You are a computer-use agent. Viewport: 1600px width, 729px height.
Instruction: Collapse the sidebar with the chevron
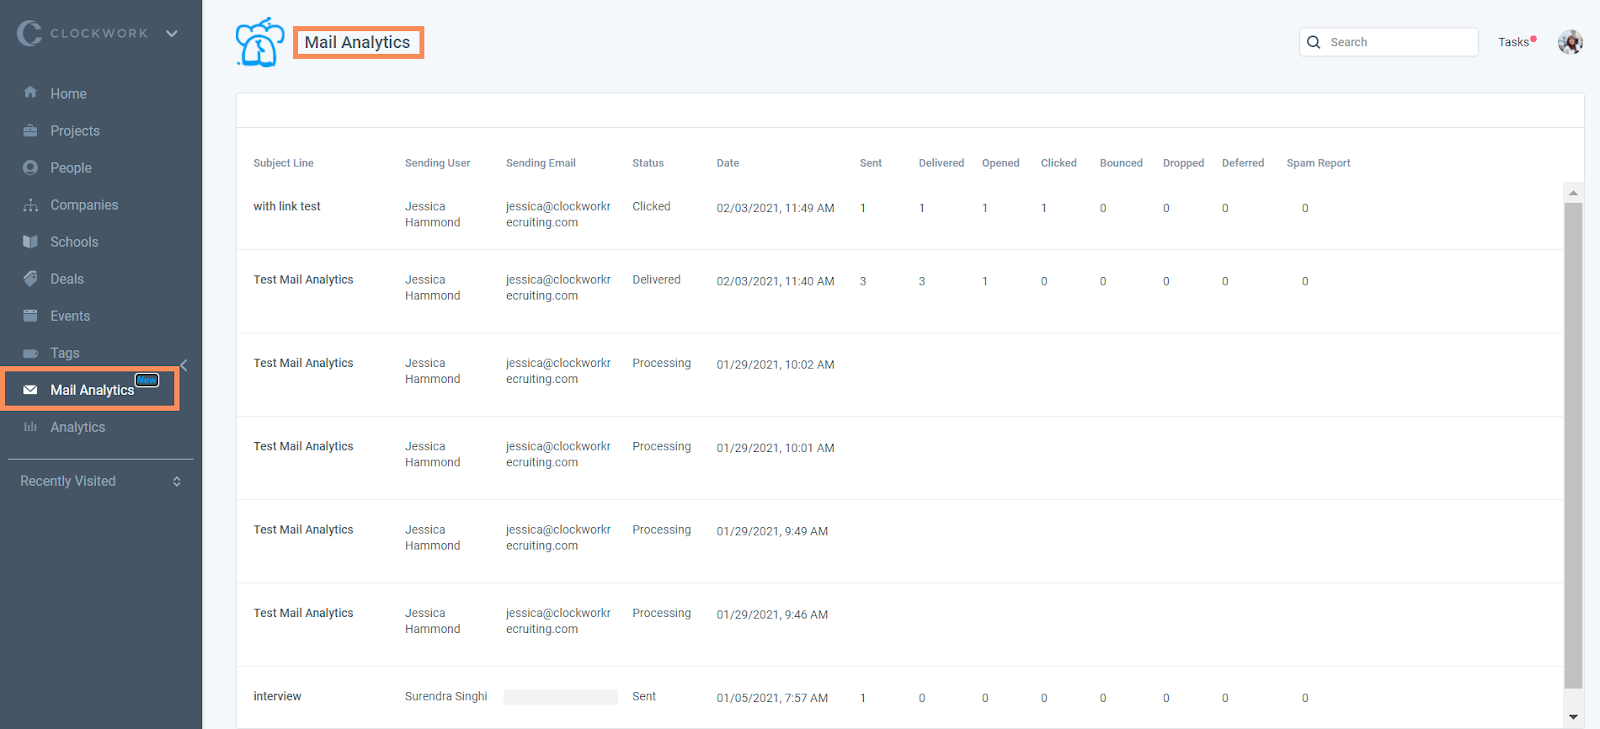coord(184,365)
